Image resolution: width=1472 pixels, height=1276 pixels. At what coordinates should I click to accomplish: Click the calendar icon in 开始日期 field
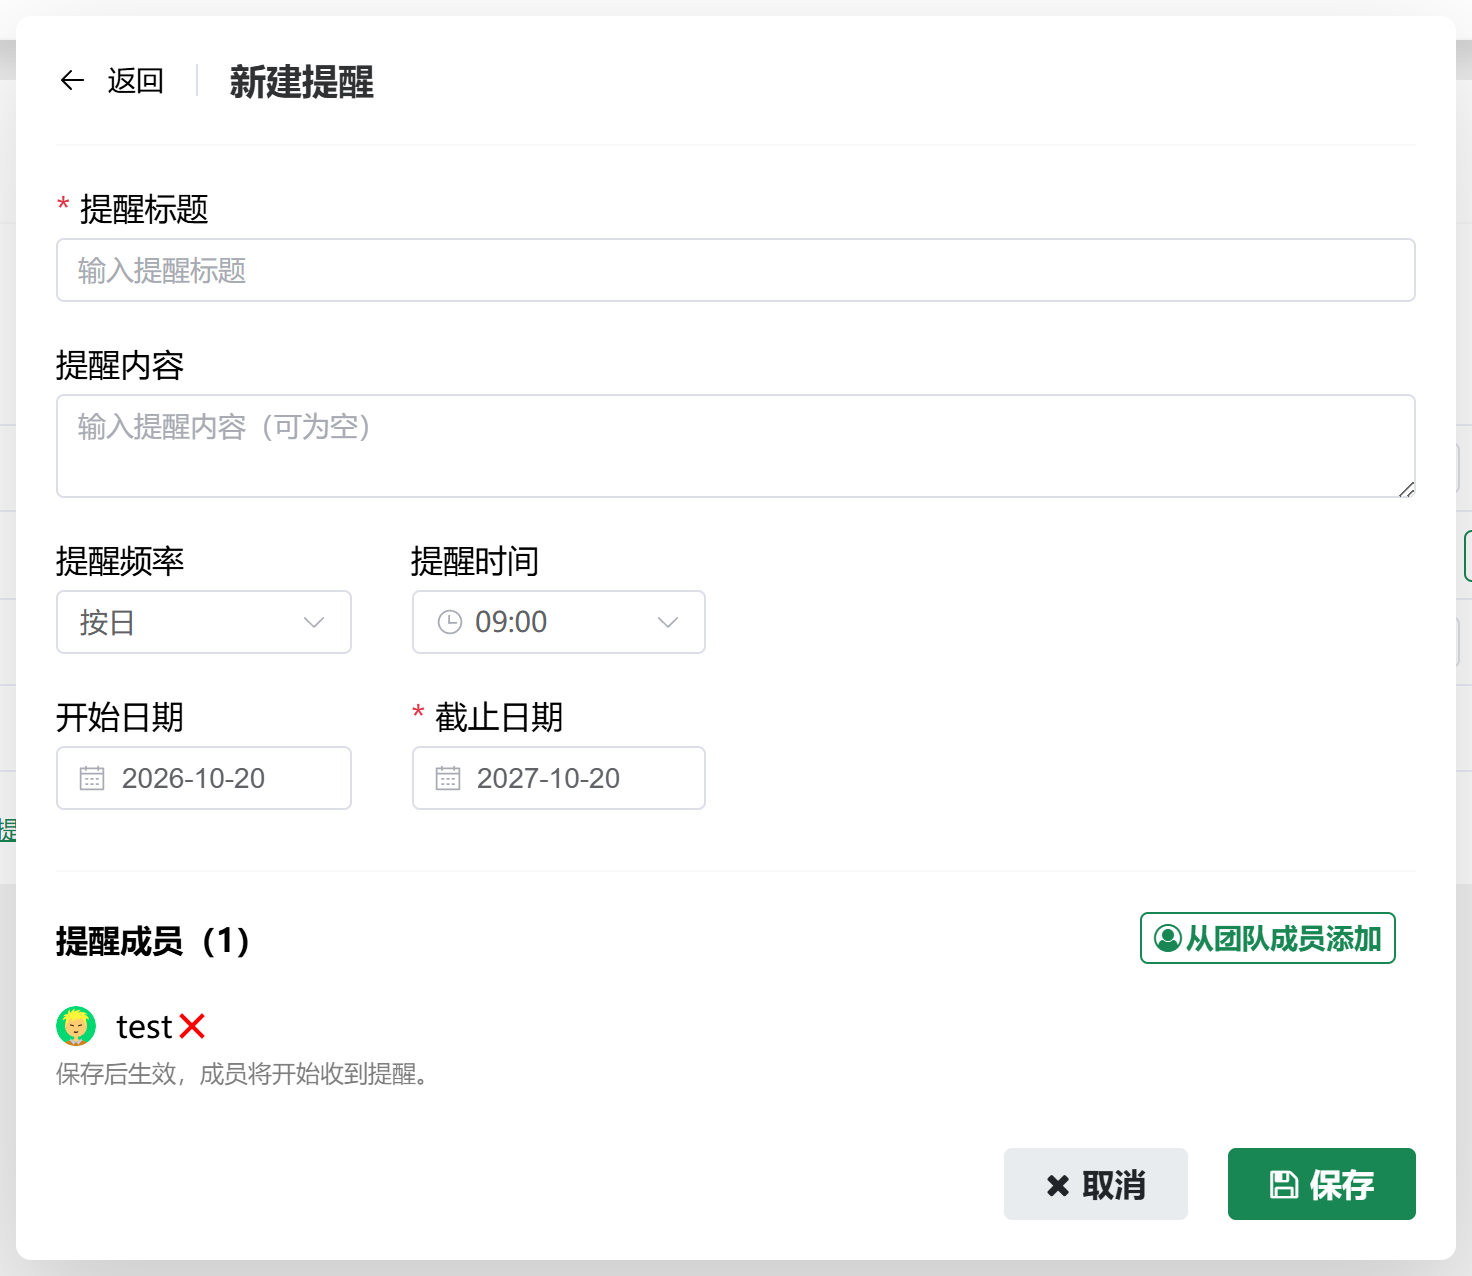(92, 778)
